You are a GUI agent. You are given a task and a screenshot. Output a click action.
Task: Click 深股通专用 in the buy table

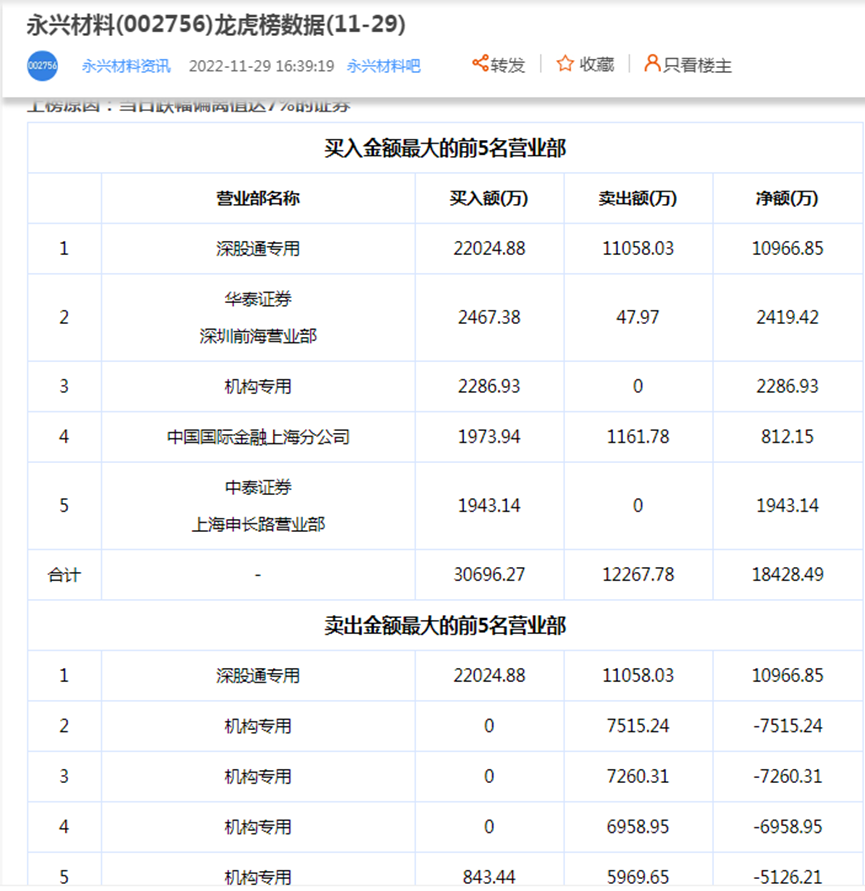(258, 249)
